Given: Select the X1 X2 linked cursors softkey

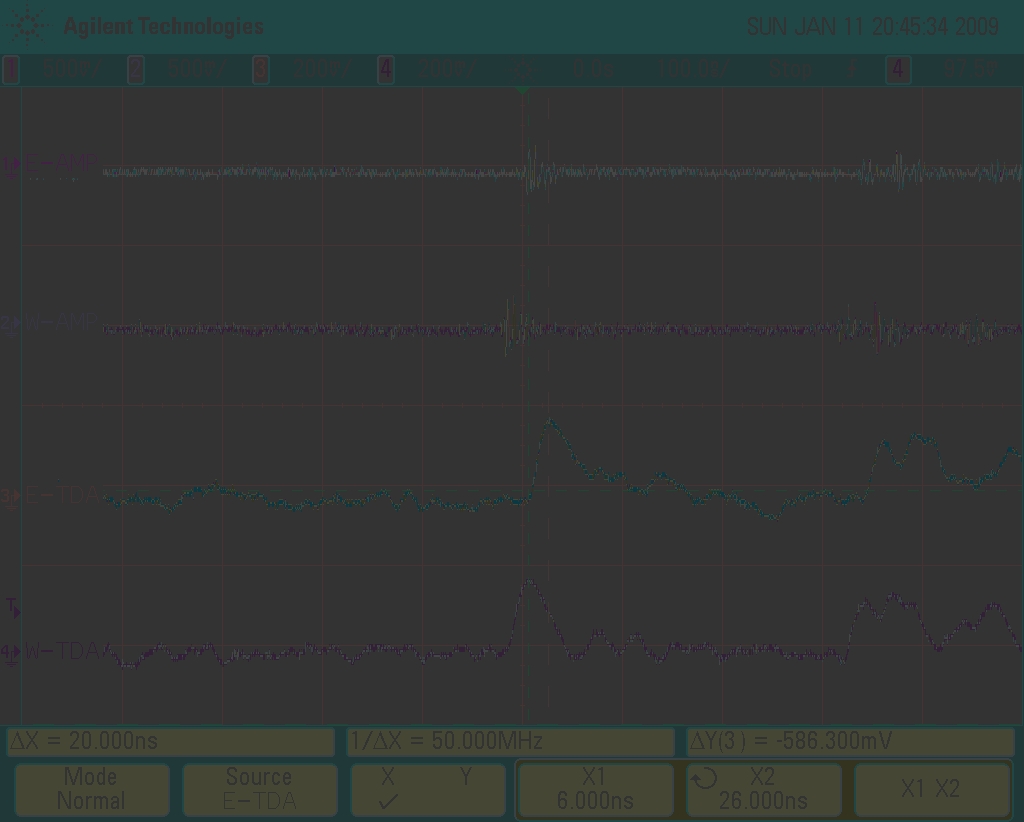Looking at the screenshot, I should click(x=930, y=790).
